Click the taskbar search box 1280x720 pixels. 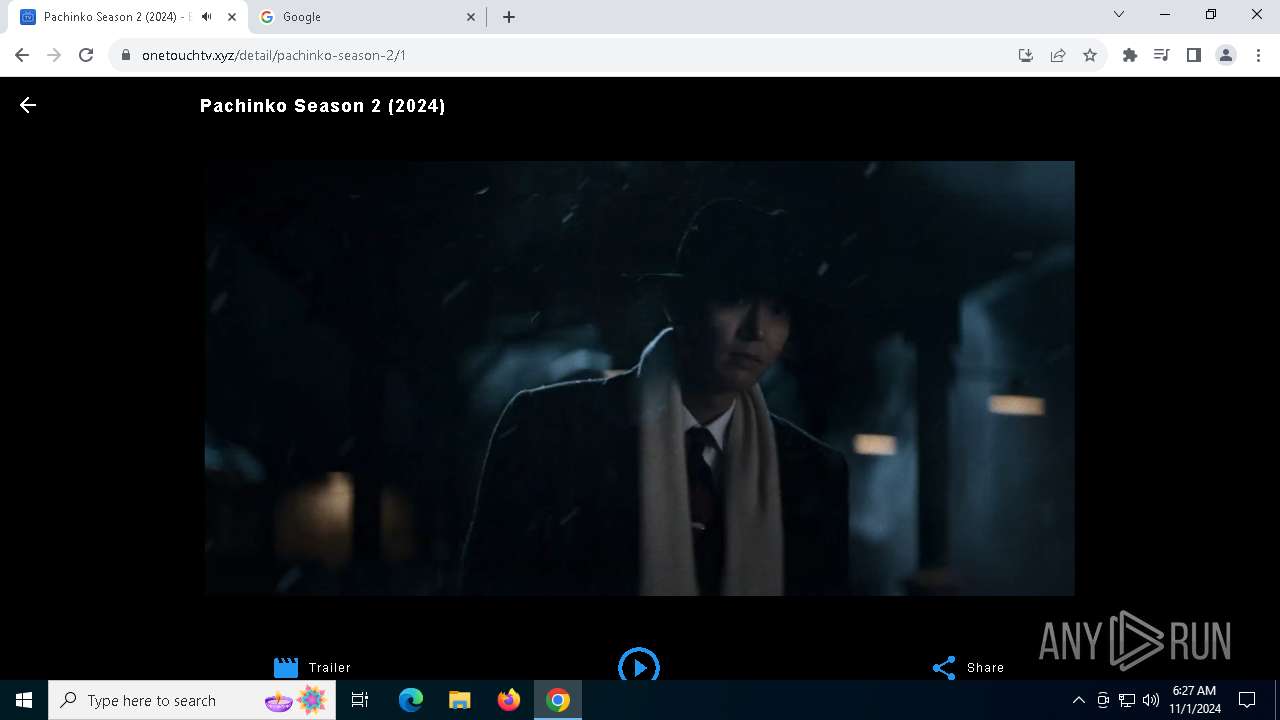point(193,700)
